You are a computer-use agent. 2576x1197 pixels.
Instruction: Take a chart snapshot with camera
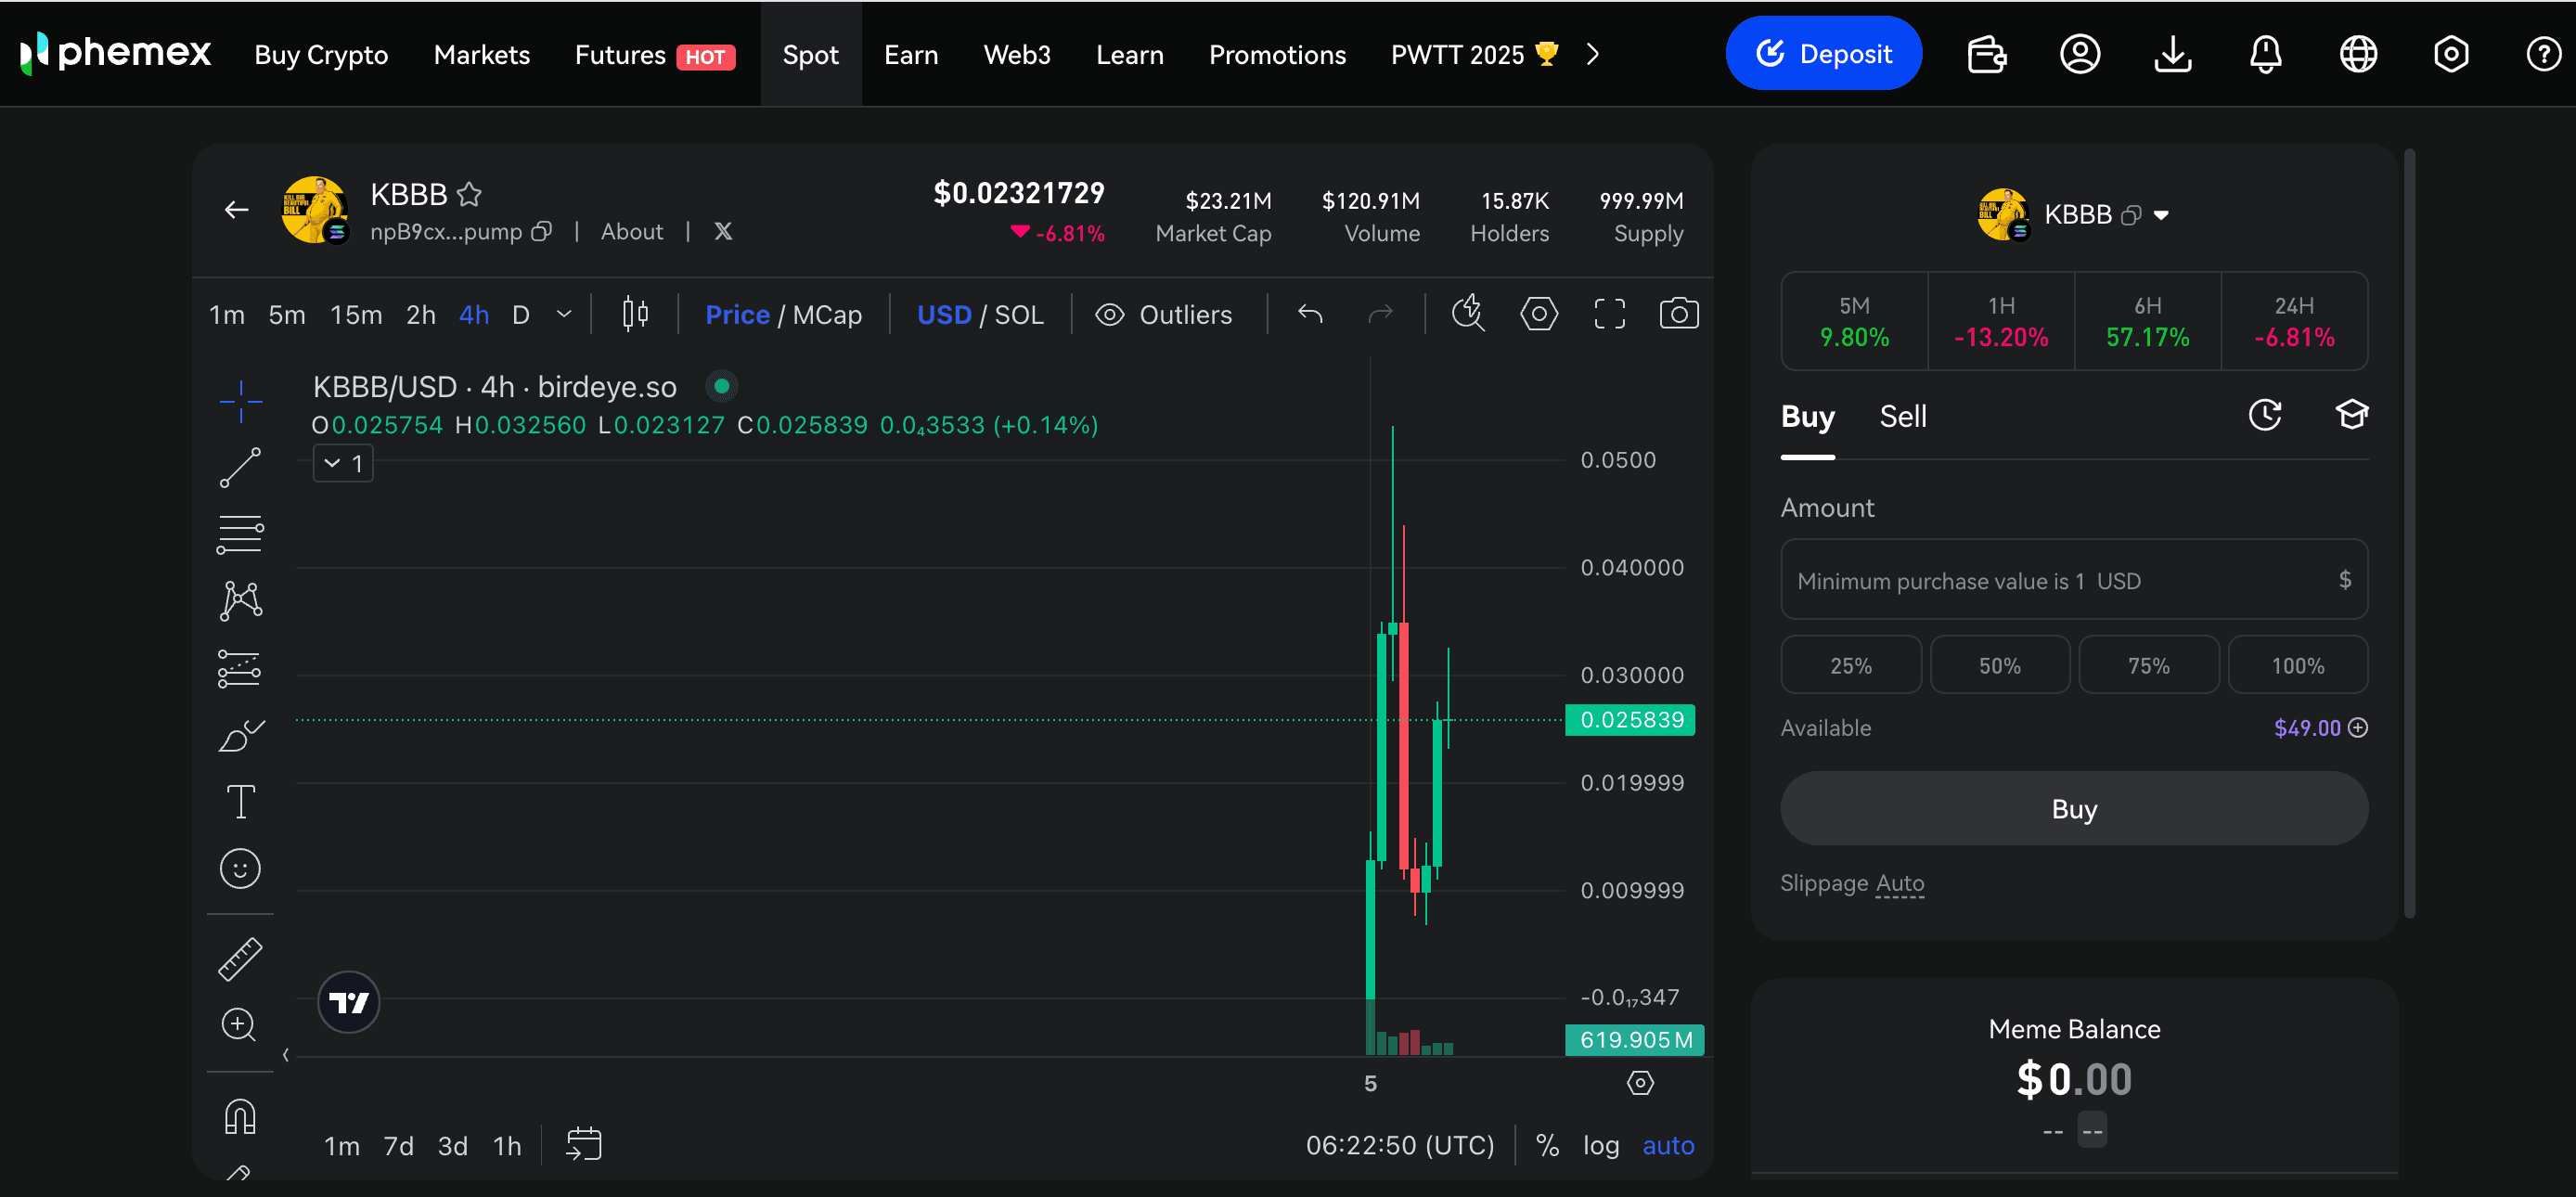coord(1679,314)
